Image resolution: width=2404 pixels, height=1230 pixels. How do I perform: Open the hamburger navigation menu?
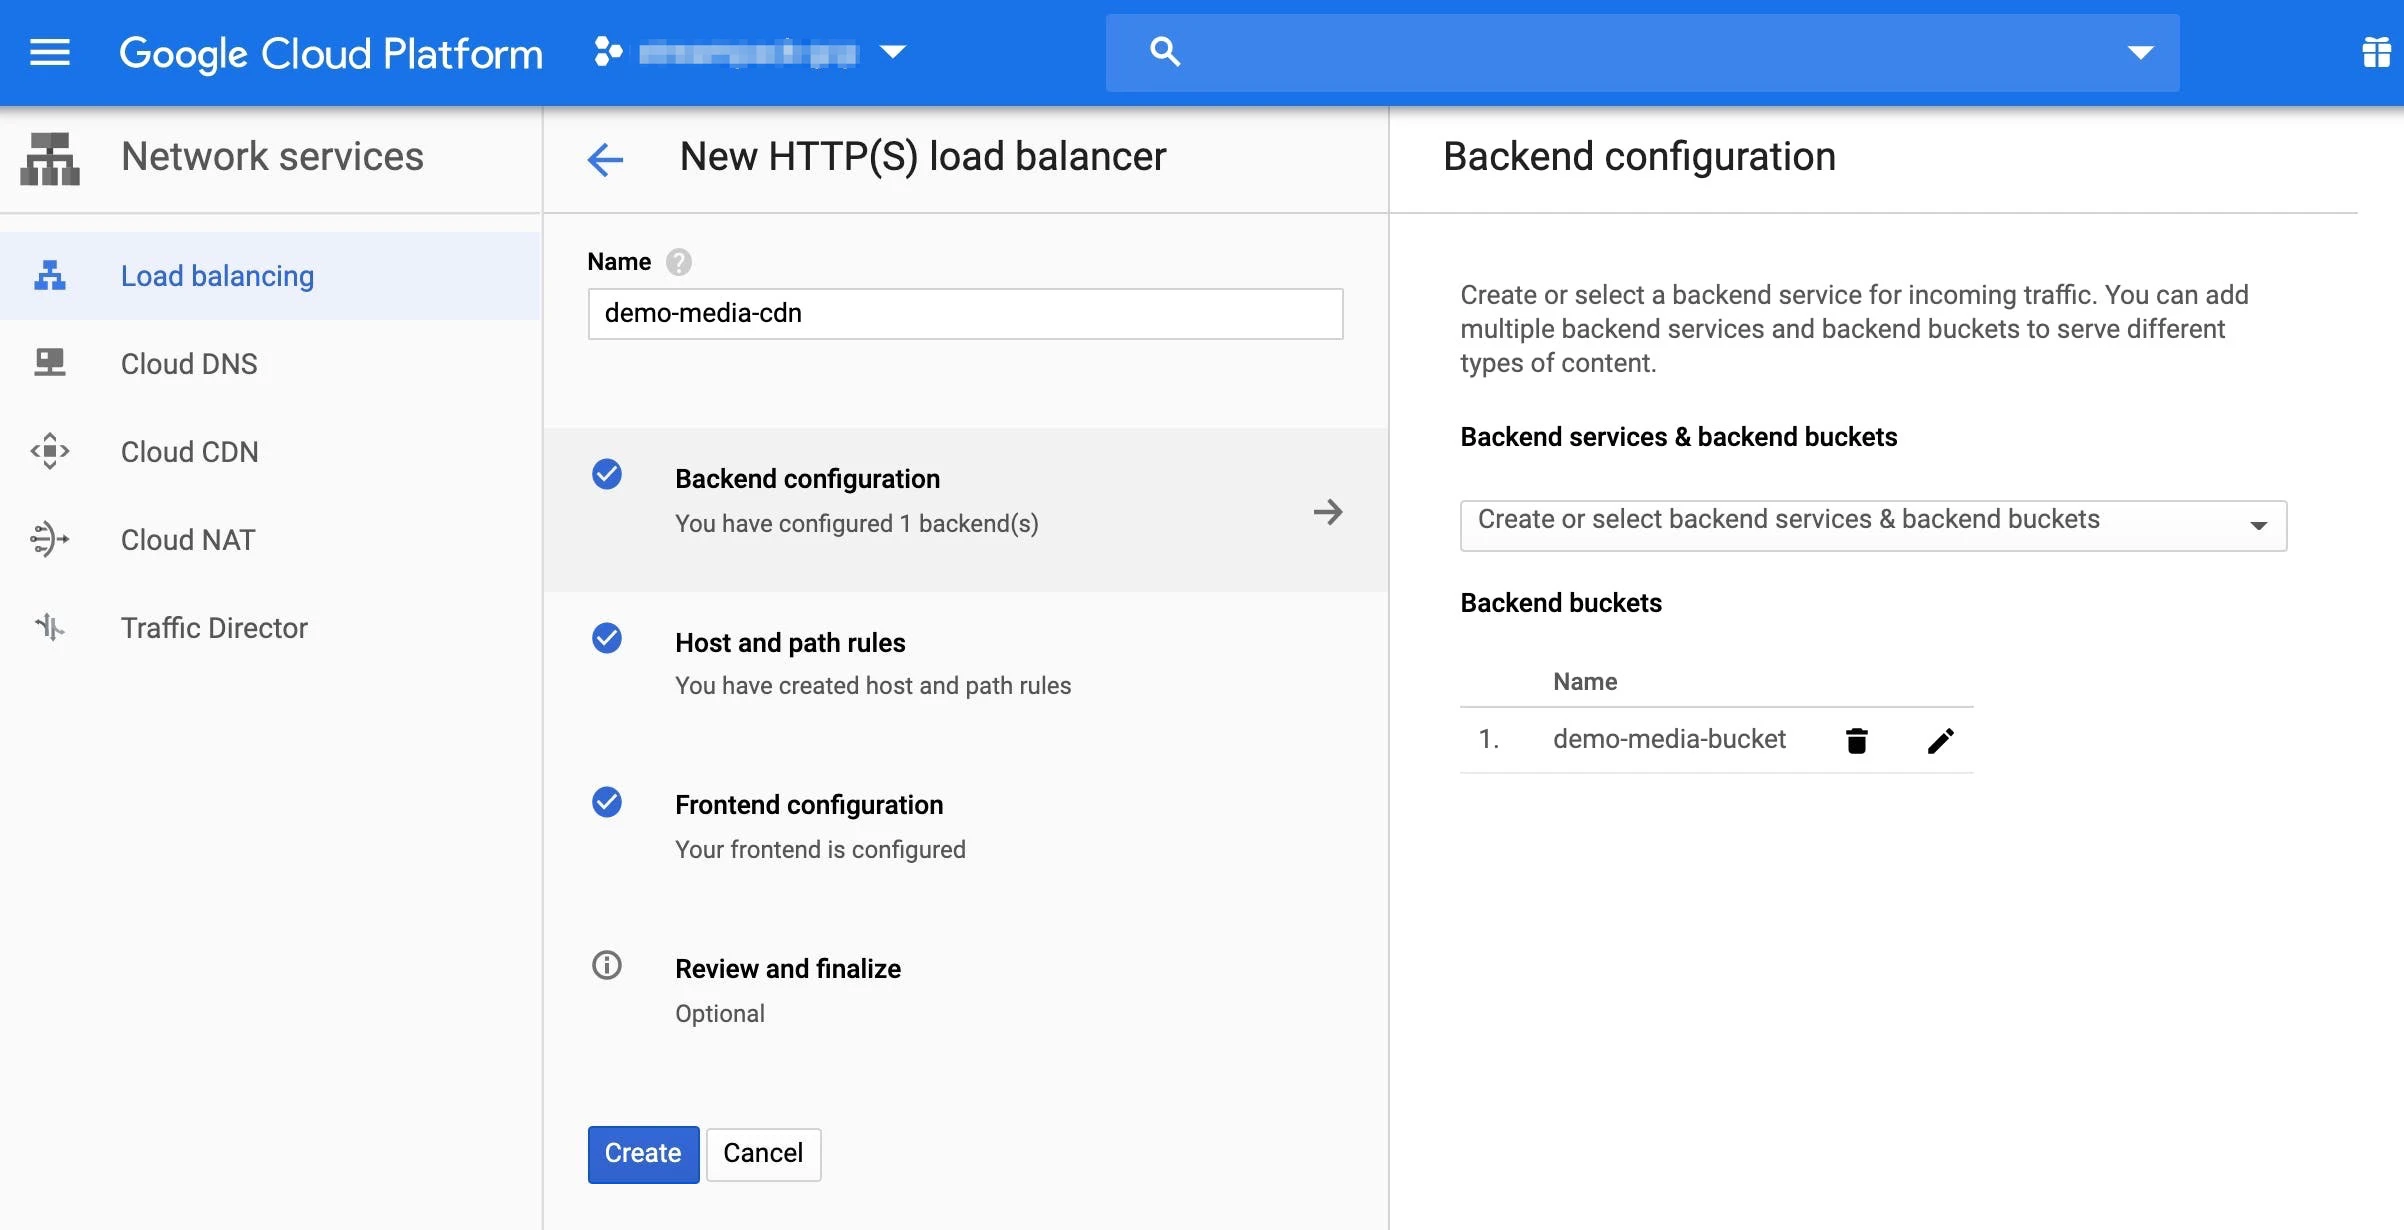tap(50, 52)
